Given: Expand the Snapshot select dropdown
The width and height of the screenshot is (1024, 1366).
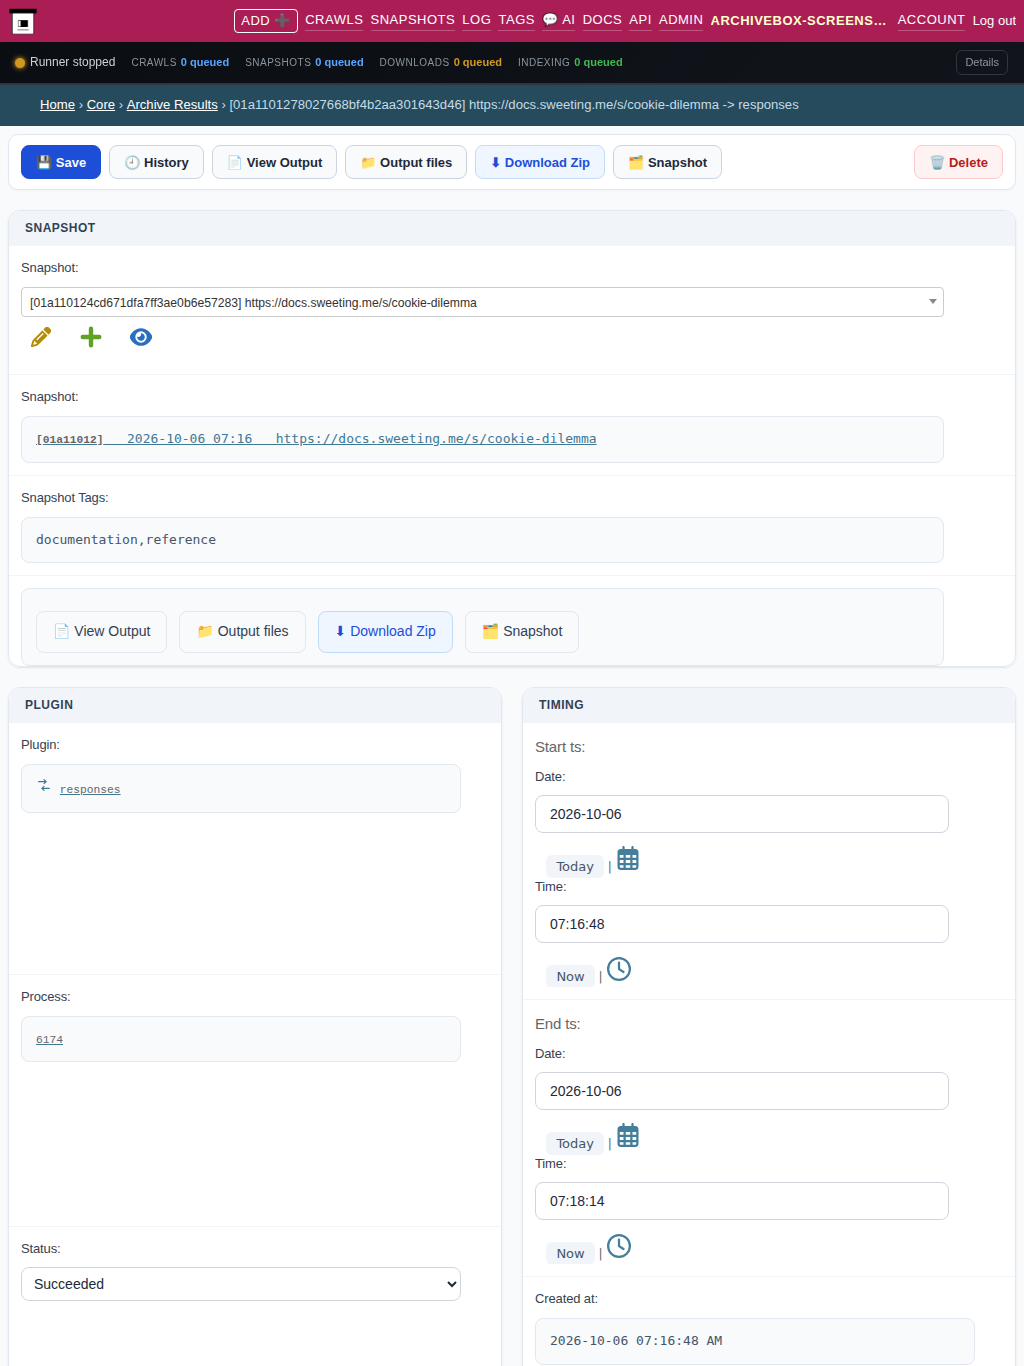Looking at the screenshot, I should click(482, 302).
